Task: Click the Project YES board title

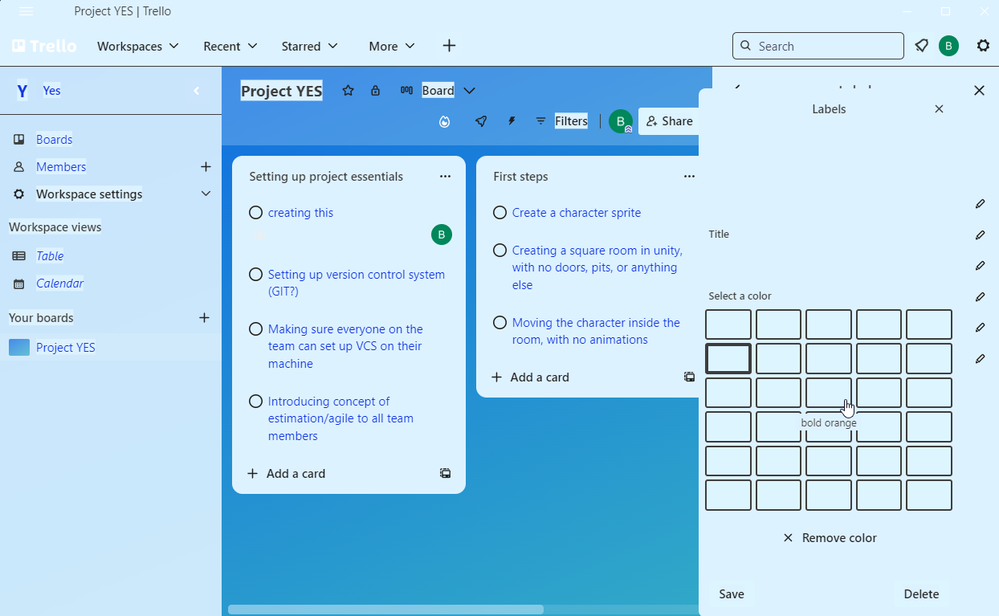Action: point(281,91)
